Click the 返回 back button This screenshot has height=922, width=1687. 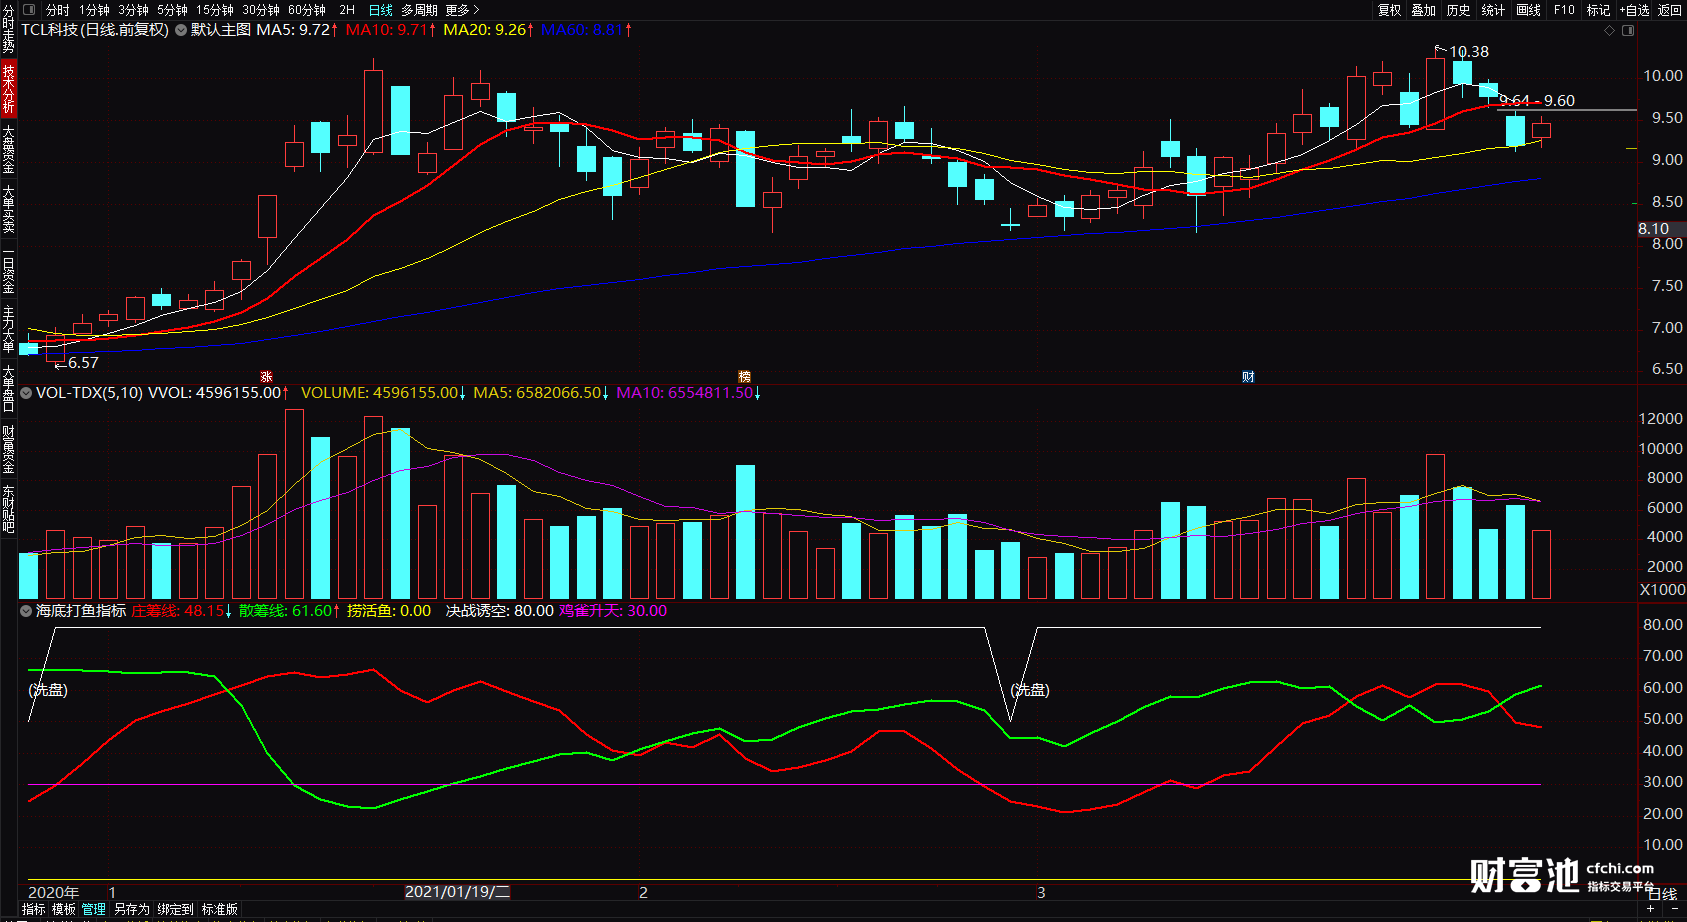coord(1670,10)
